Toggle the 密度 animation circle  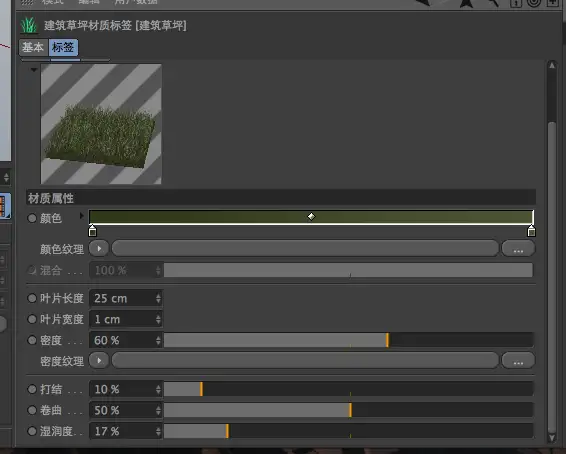(x=32, y=340)
